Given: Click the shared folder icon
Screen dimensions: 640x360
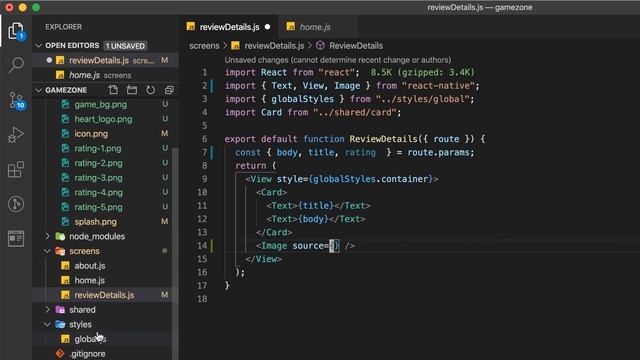Looking at the screenshot, I should (60, 310).
